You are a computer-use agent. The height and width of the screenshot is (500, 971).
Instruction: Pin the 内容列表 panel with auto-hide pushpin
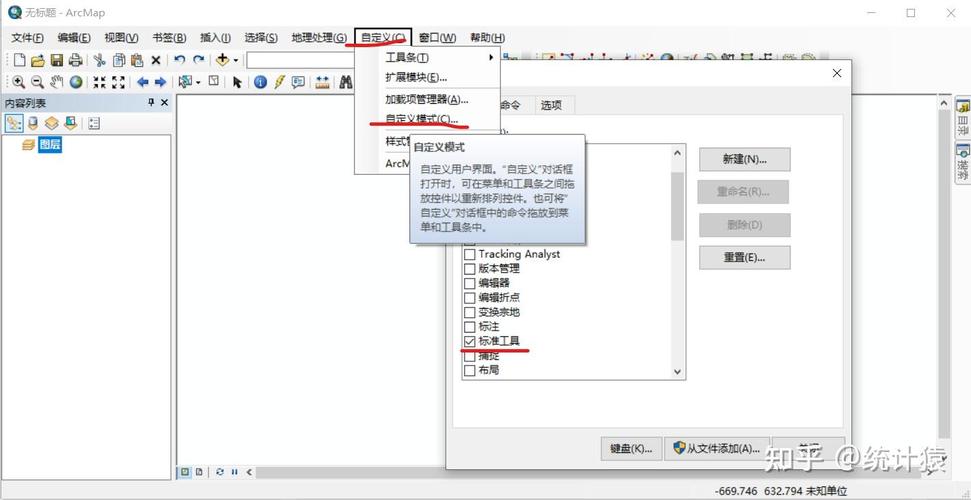[x=150, y=103]
